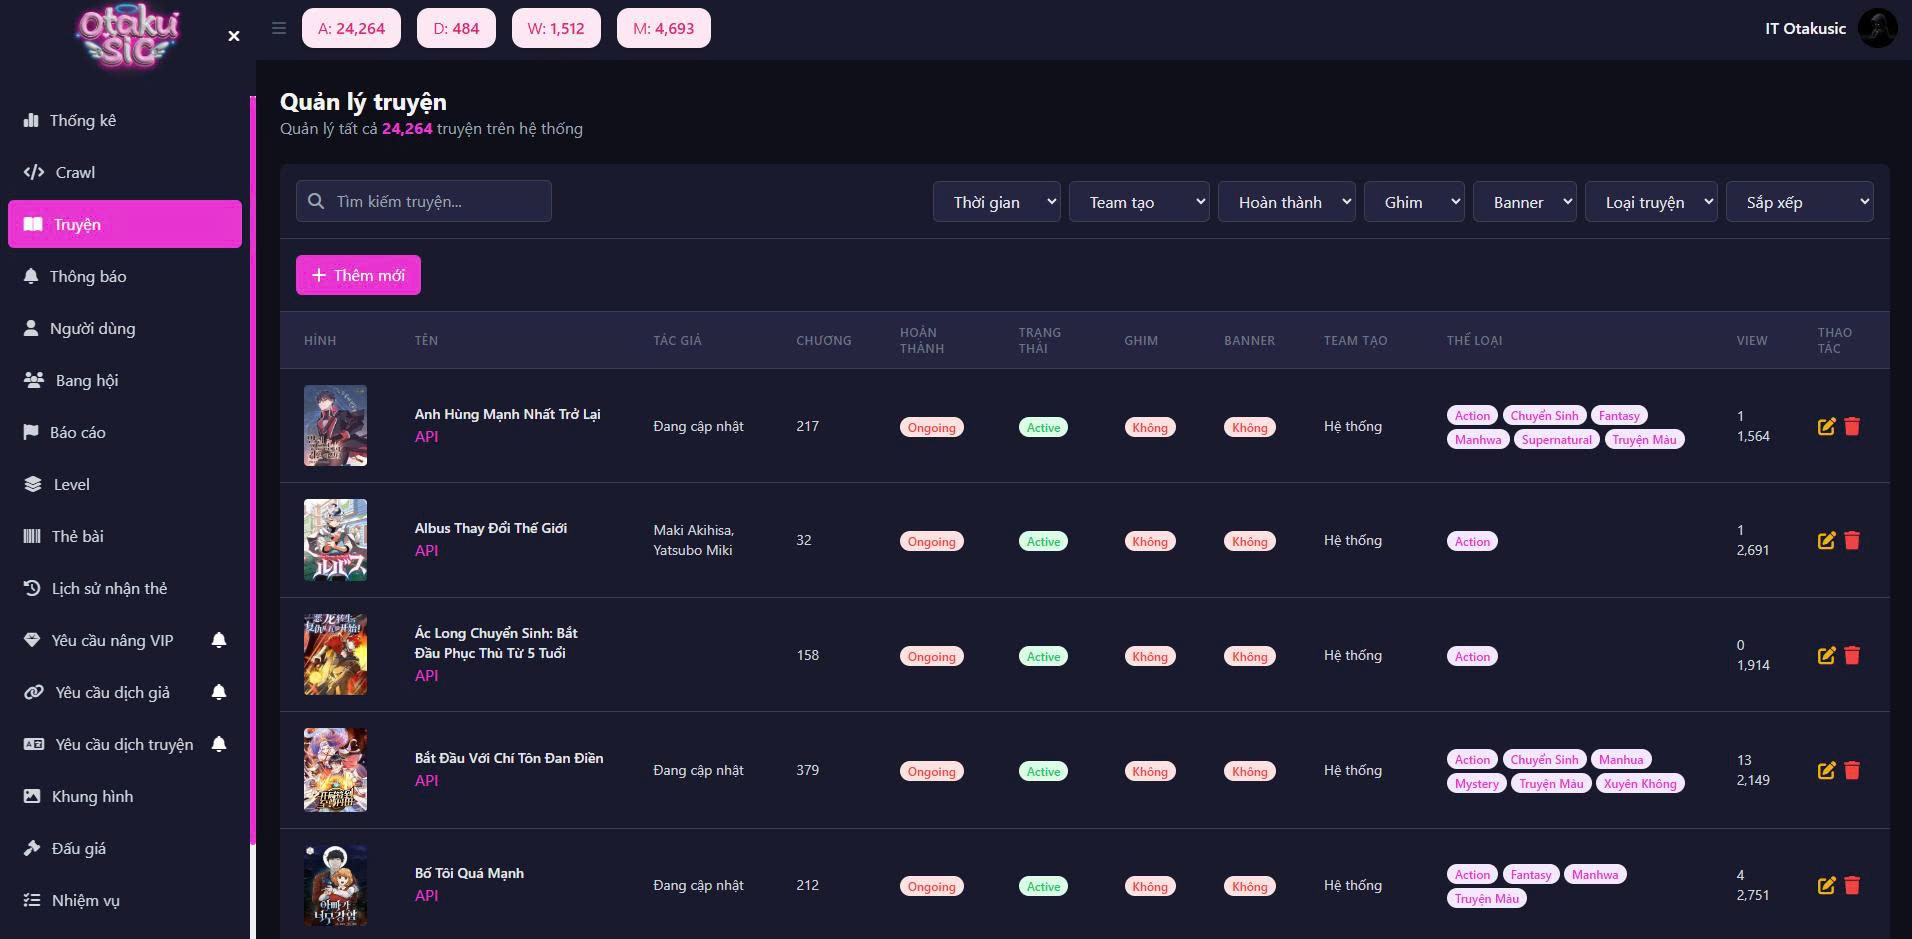Toggle Active status badge of Albus Thay Đổi Thế Giới

pyautogui.click(x=1043, y=541)
